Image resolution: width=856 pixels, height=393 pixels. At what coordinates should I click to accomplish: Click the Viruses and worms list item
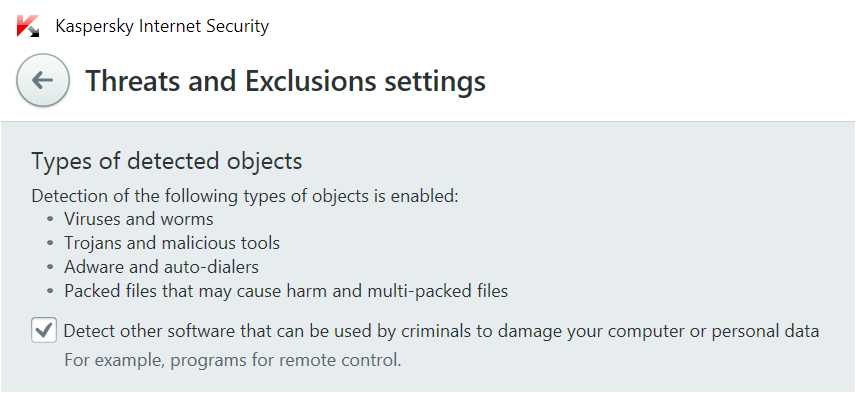[139, 219]
